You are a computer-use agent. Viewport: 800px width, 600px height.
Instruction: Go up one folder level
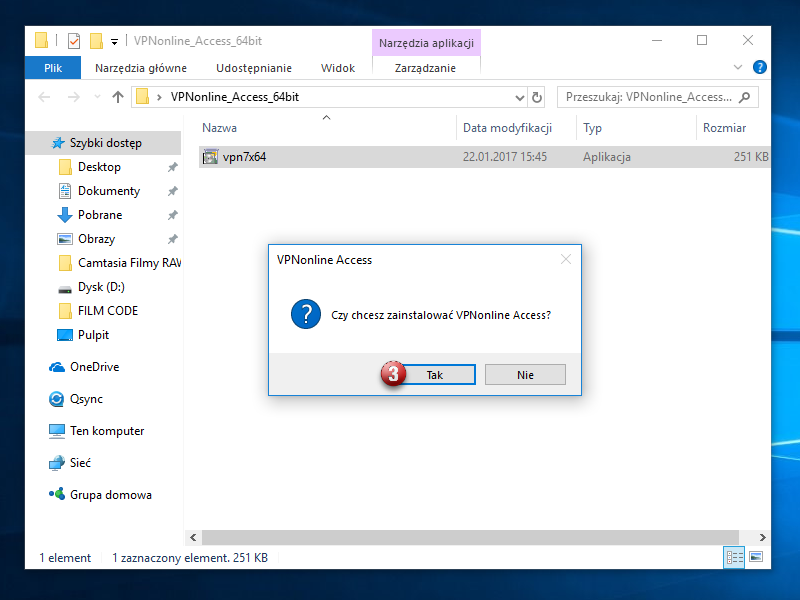(x=118, y=97)
